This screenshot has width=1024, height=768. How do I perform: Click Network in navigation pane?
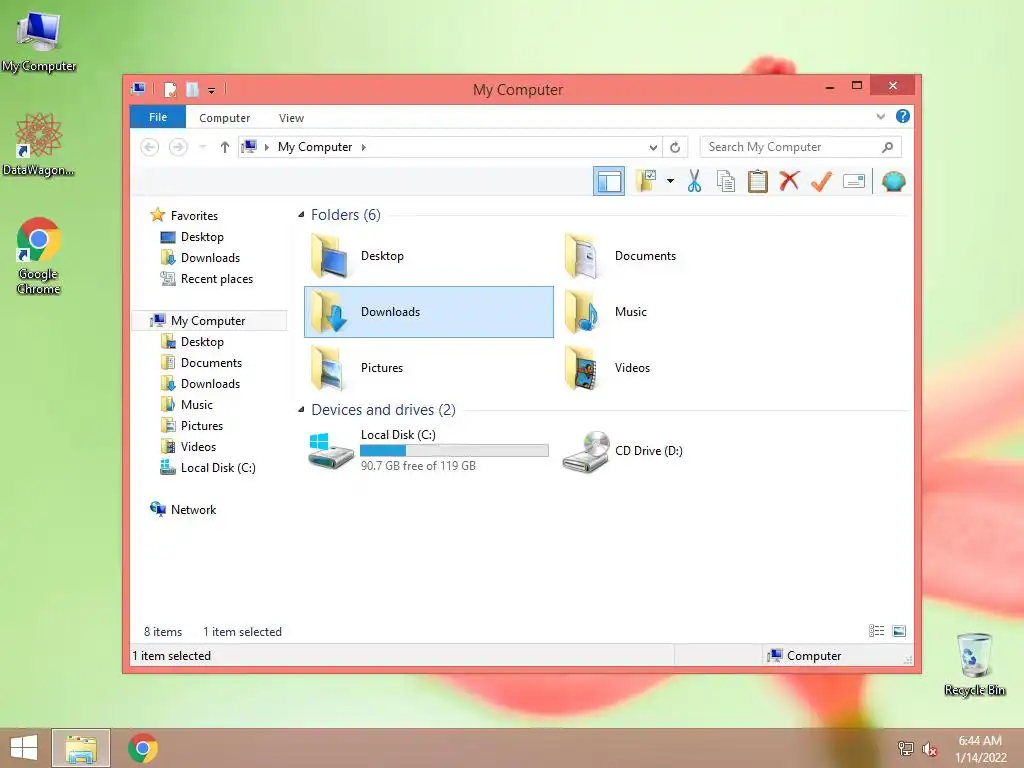(x=193, y=509)
